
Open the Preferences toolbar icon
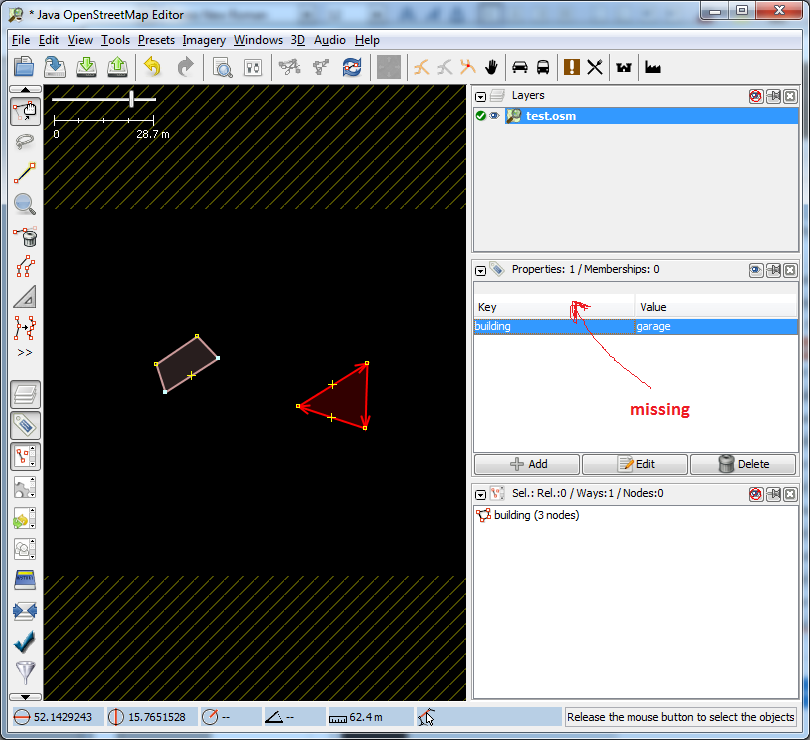pyautogui.click(x=253, y=67)
